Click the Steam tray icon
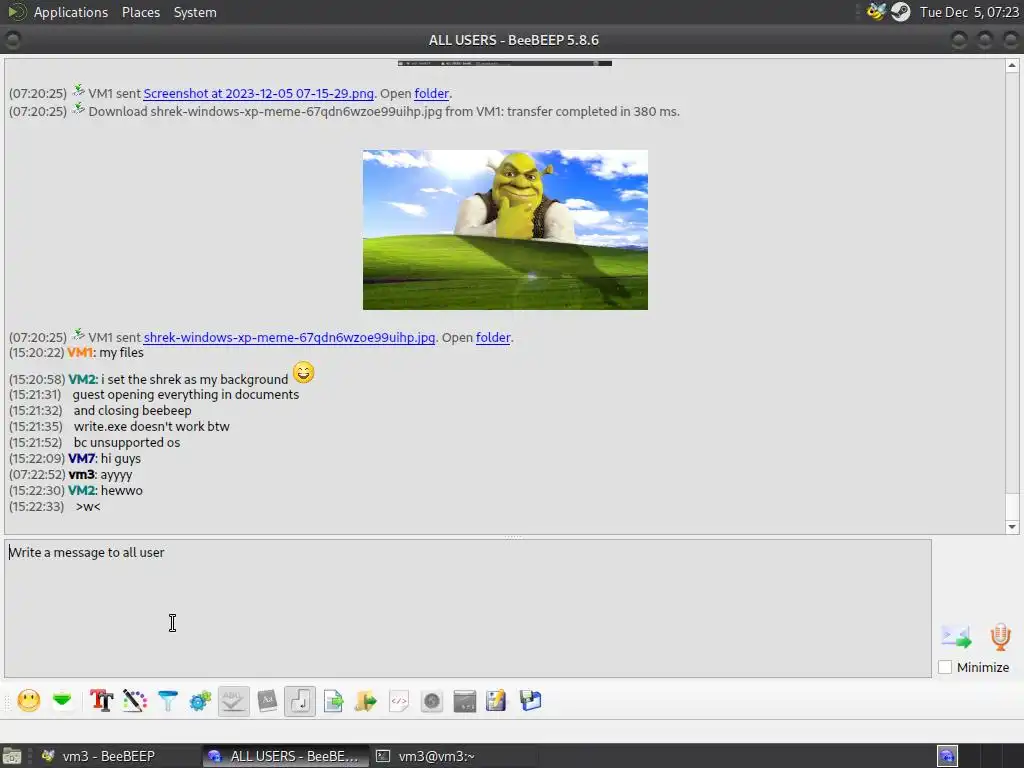 point(901,12)
